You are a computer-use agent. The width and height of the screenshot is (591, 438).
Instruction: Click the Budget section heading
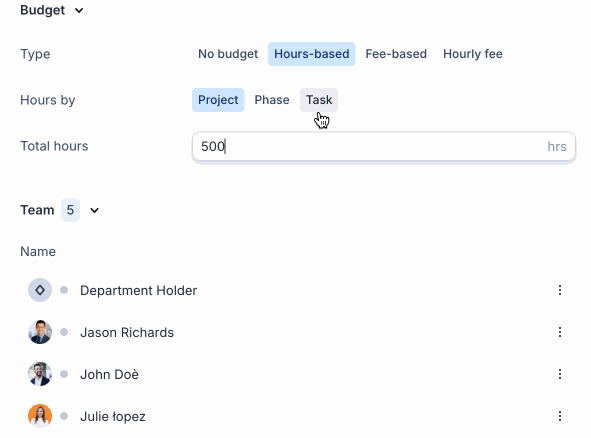(43, 10)
